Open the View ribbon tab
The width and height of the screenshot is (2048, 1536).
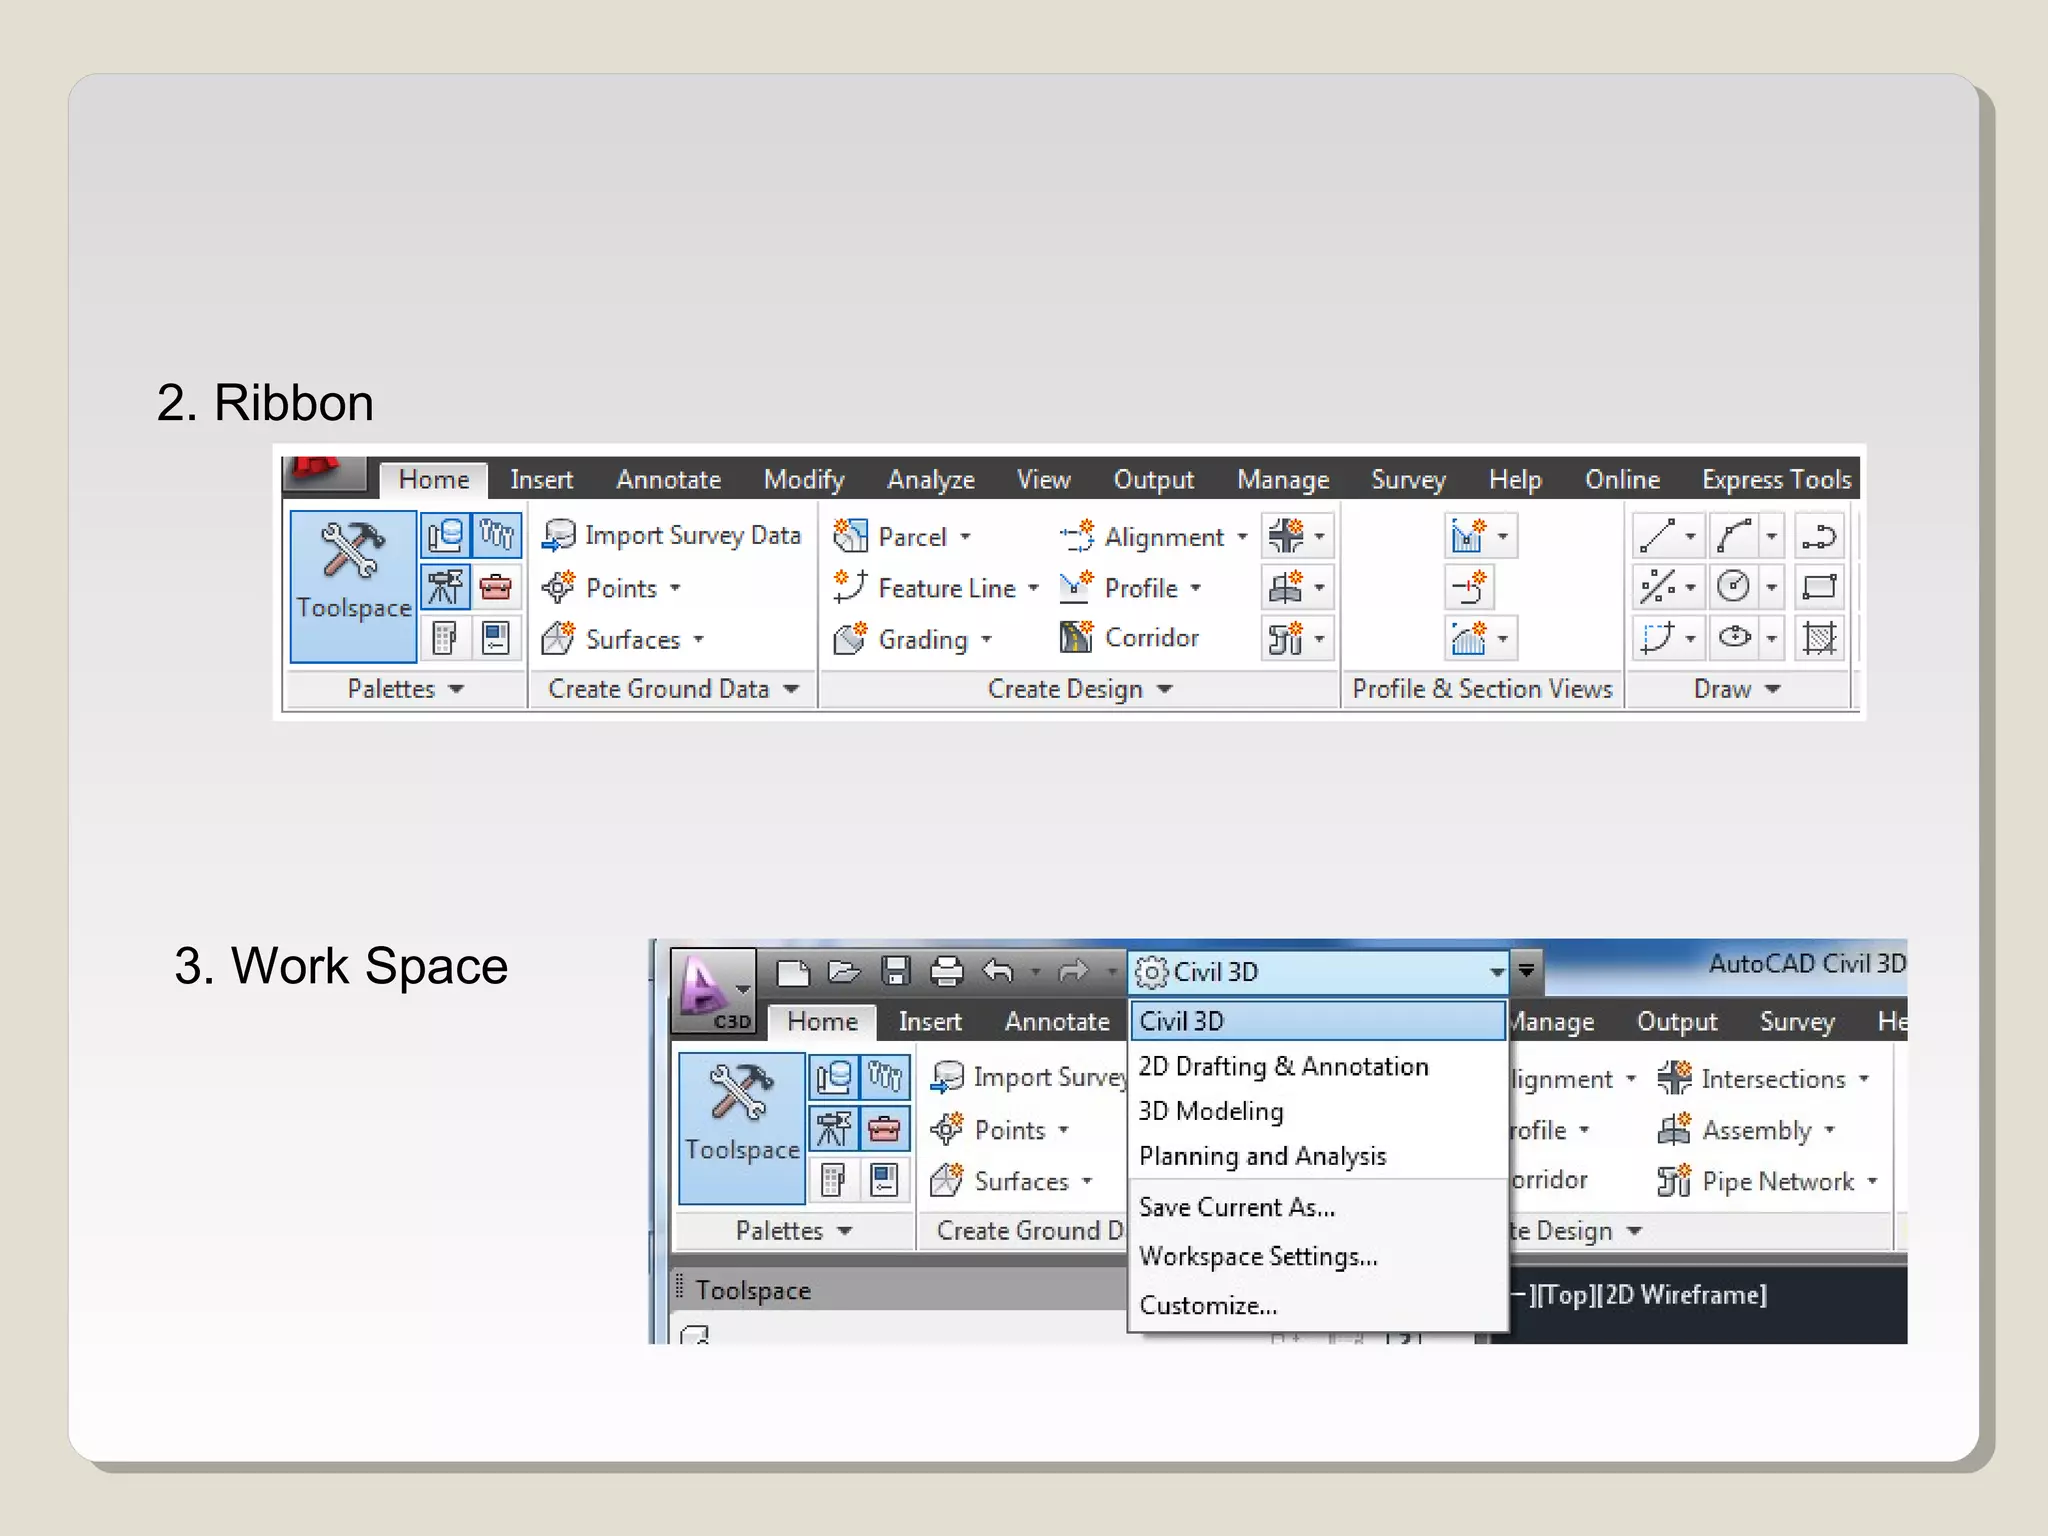click(1043, 480)
